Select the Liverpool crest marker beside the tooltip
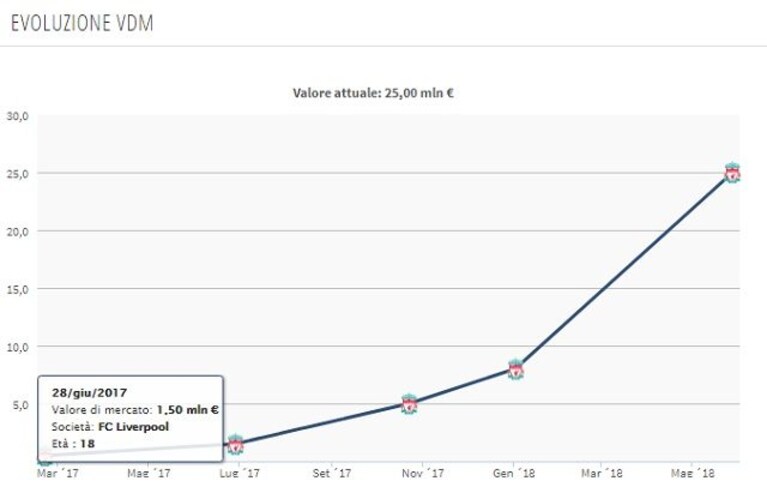Screen dimensions: 767x493 235,444
